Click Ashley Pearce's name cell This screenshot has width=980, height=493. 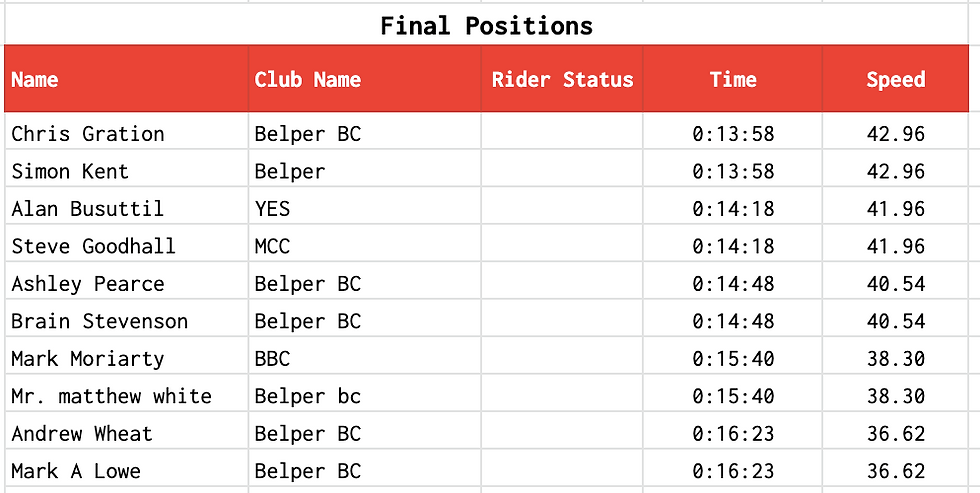pyautogui.click(x=88, y=284)
